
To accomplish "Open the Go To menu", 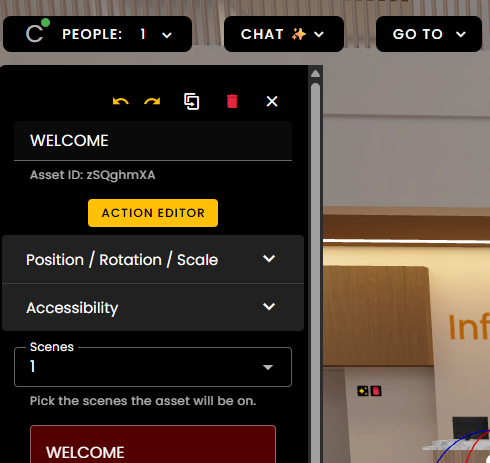I will click(x=429, y=34).
